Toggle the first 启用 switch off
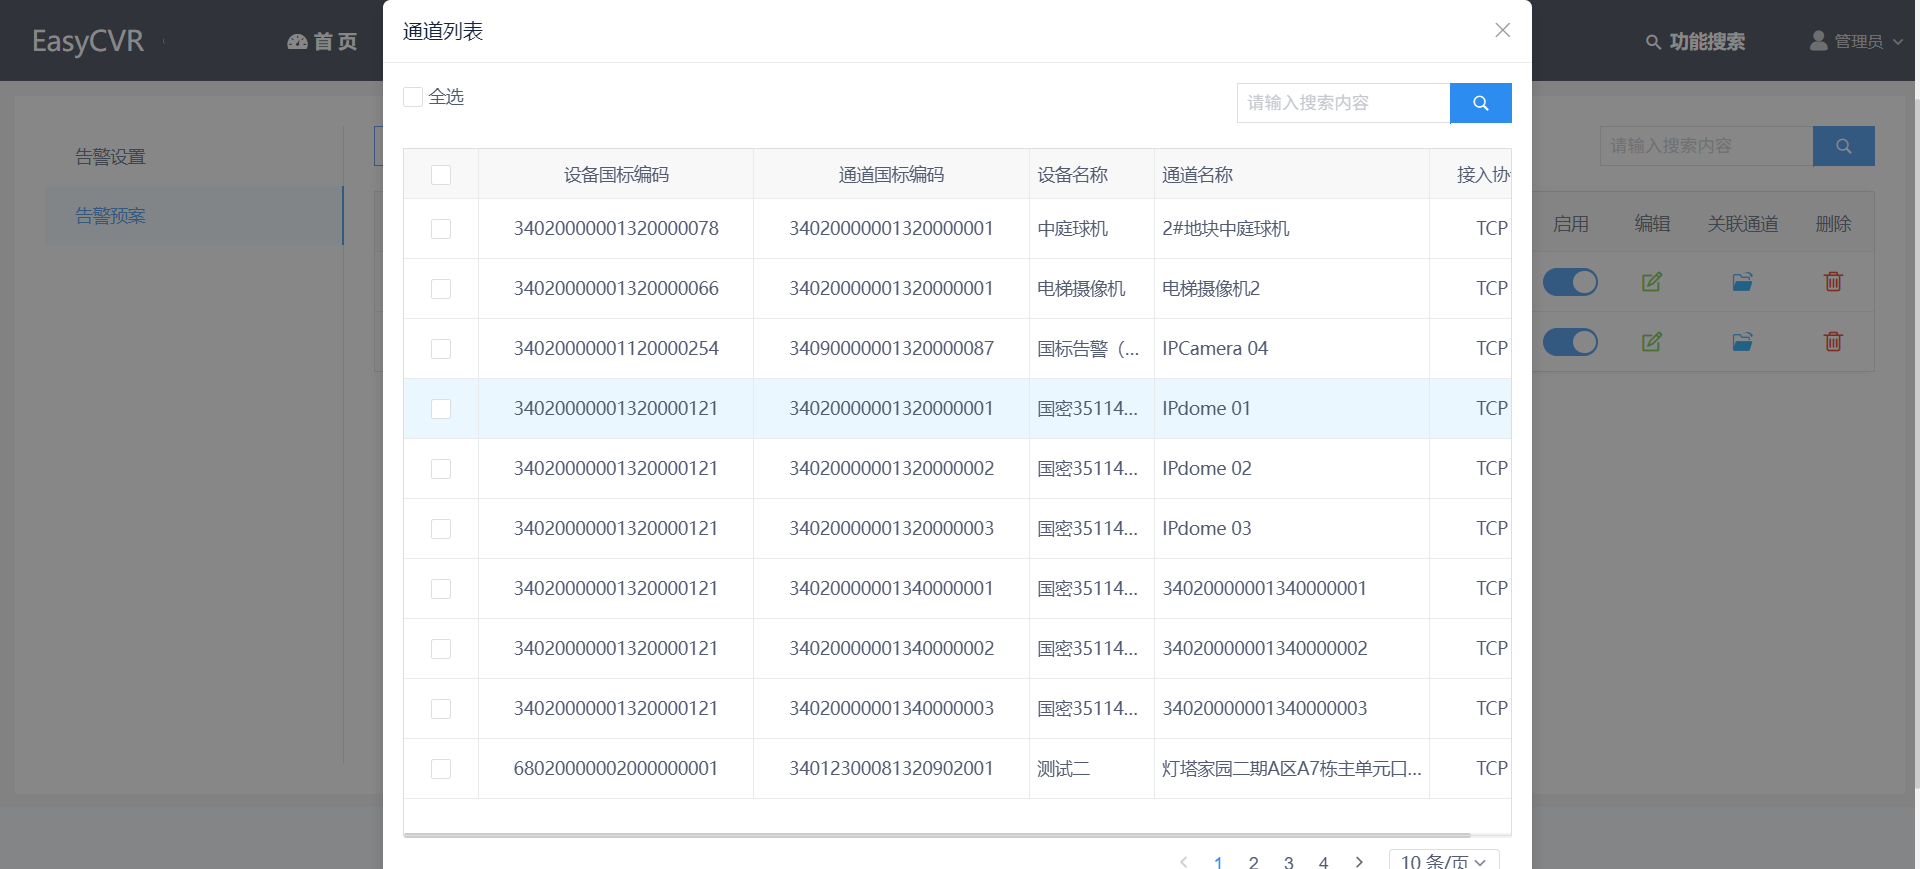Viewport: 1920px width, 869px height. [x=1570, y=282]
